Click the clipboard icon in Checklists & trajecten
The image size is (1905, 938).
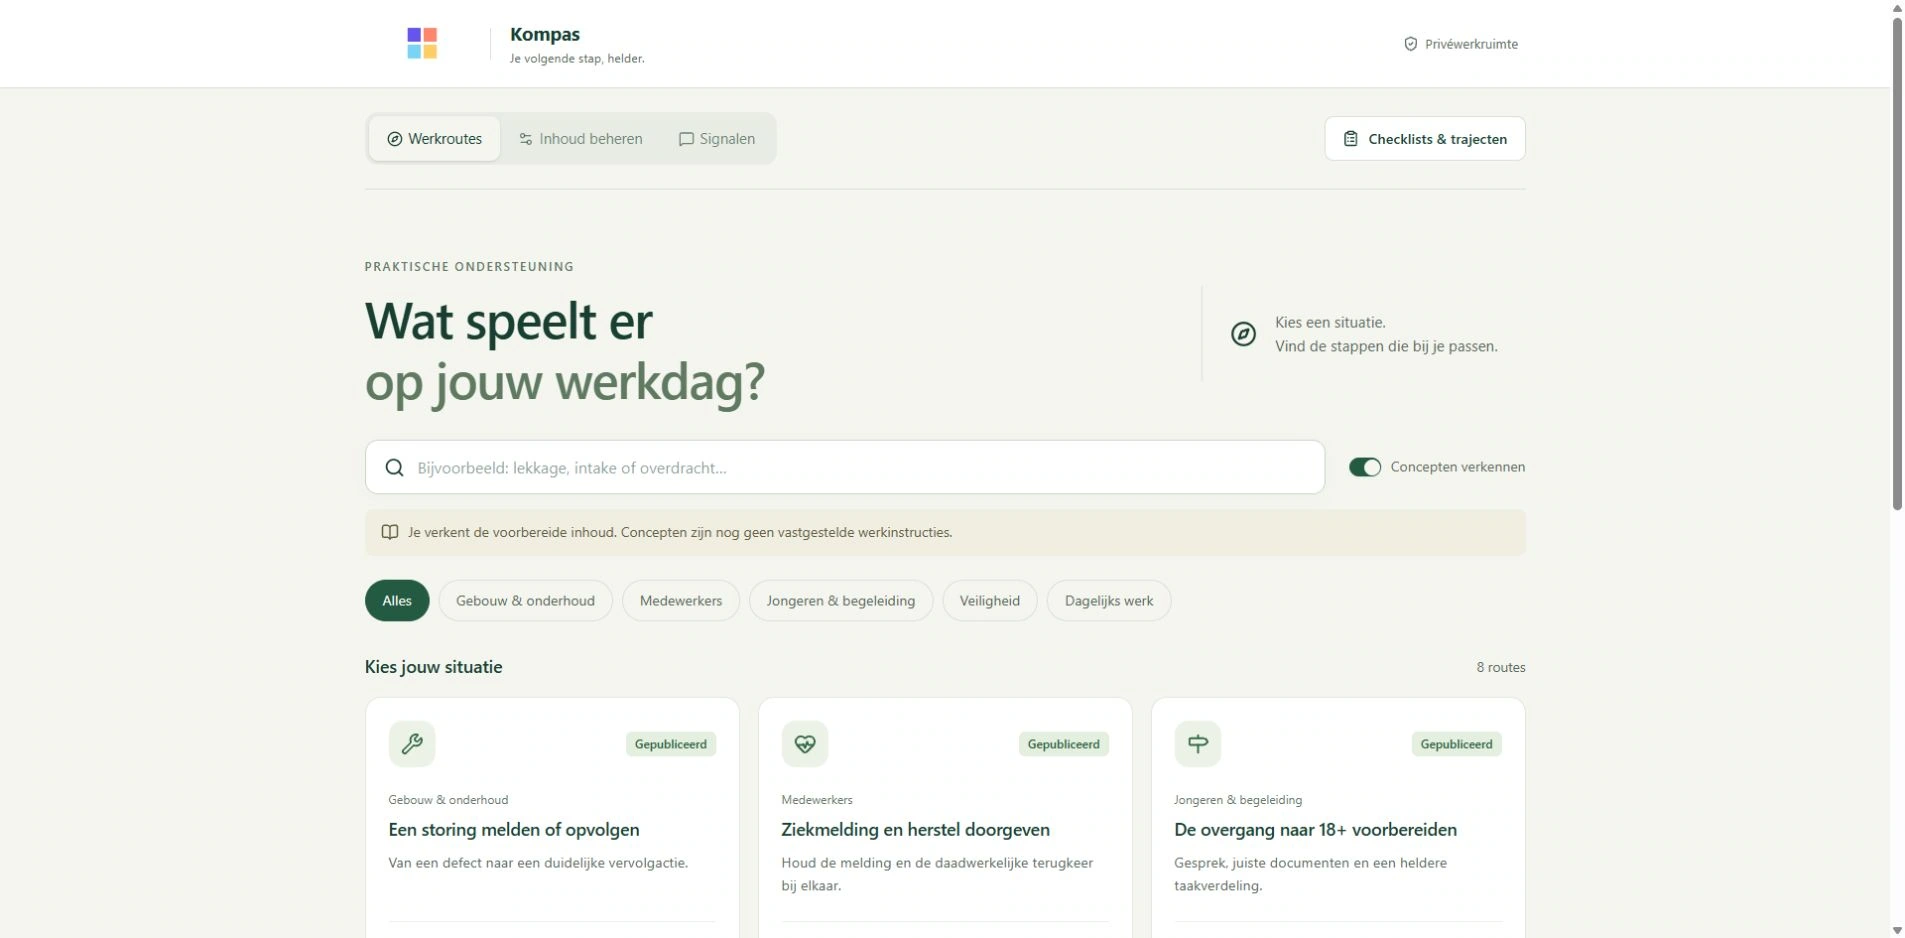click(1350, 139)
